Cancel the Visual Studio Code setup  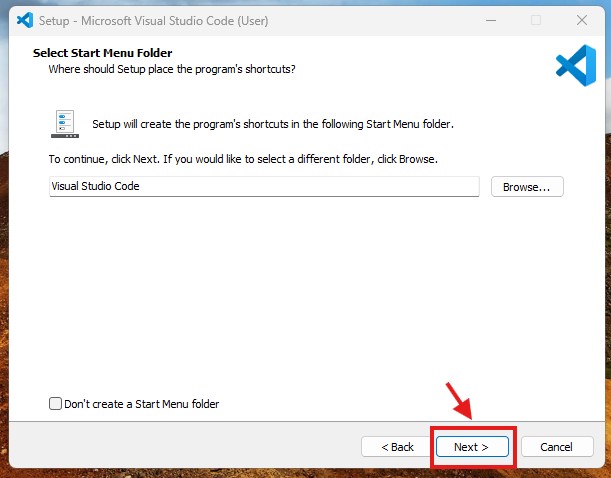tap(556, 446)
